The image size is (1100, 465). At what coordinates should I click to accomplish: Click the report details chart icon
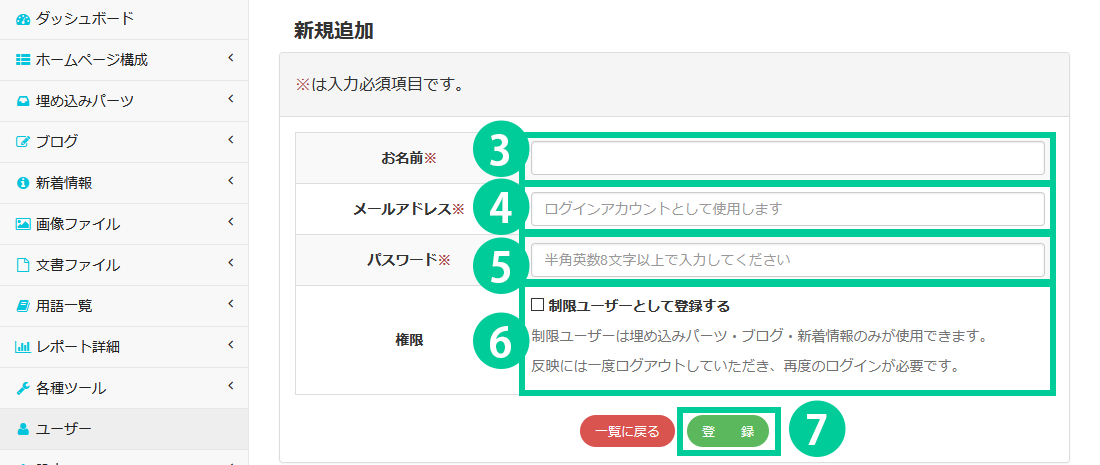tap(23, 347)
